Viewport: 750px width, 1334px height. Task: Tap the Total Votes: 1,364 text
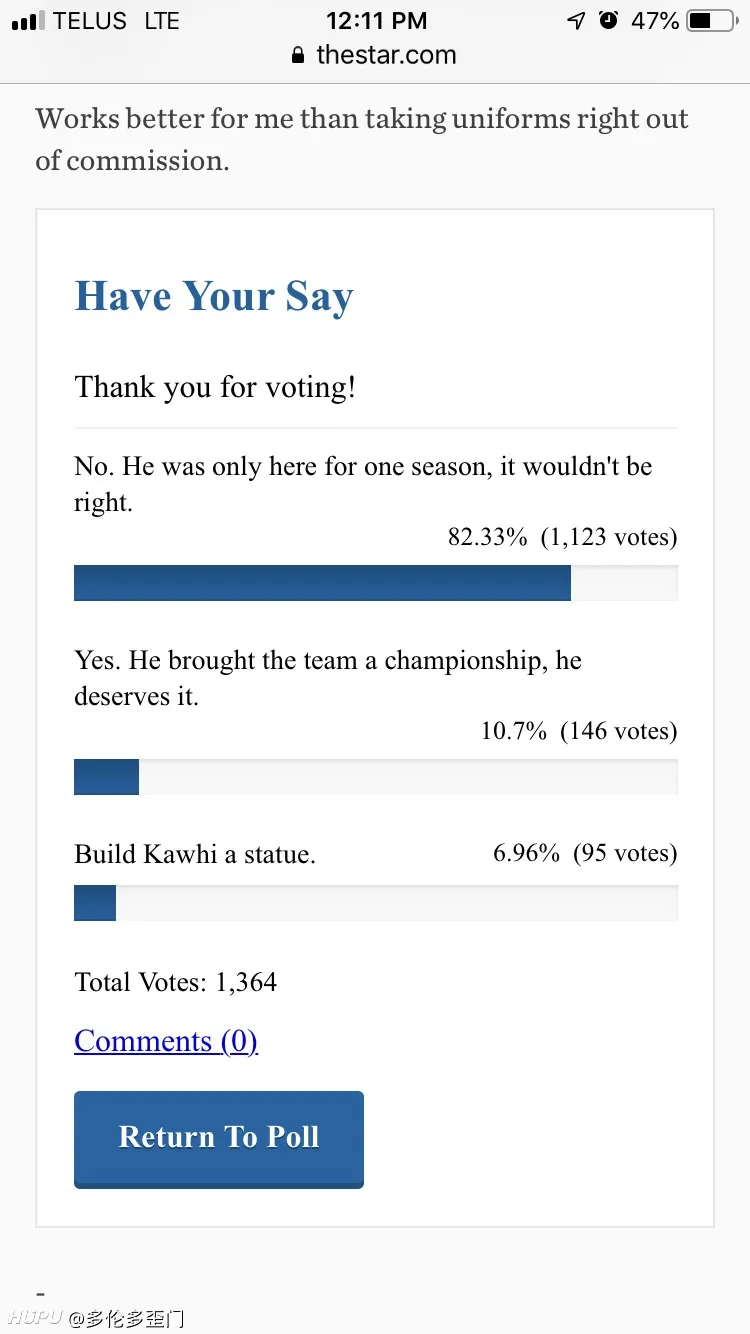point(176,982)
